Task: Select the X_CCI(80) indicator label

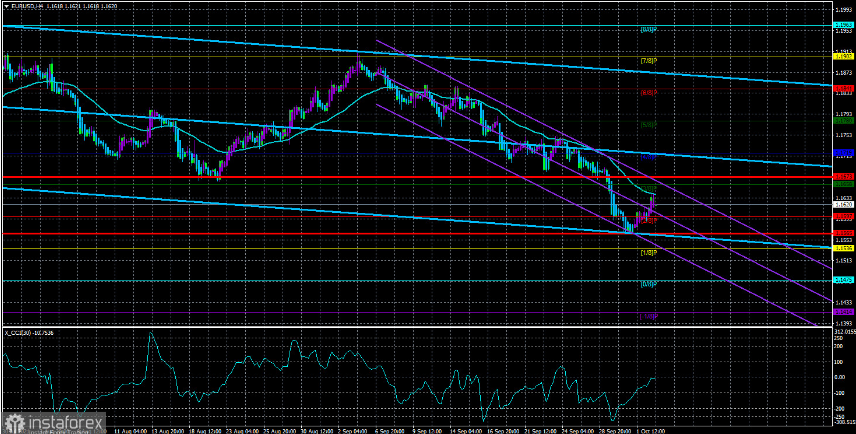Action: [x=15, y=333]
